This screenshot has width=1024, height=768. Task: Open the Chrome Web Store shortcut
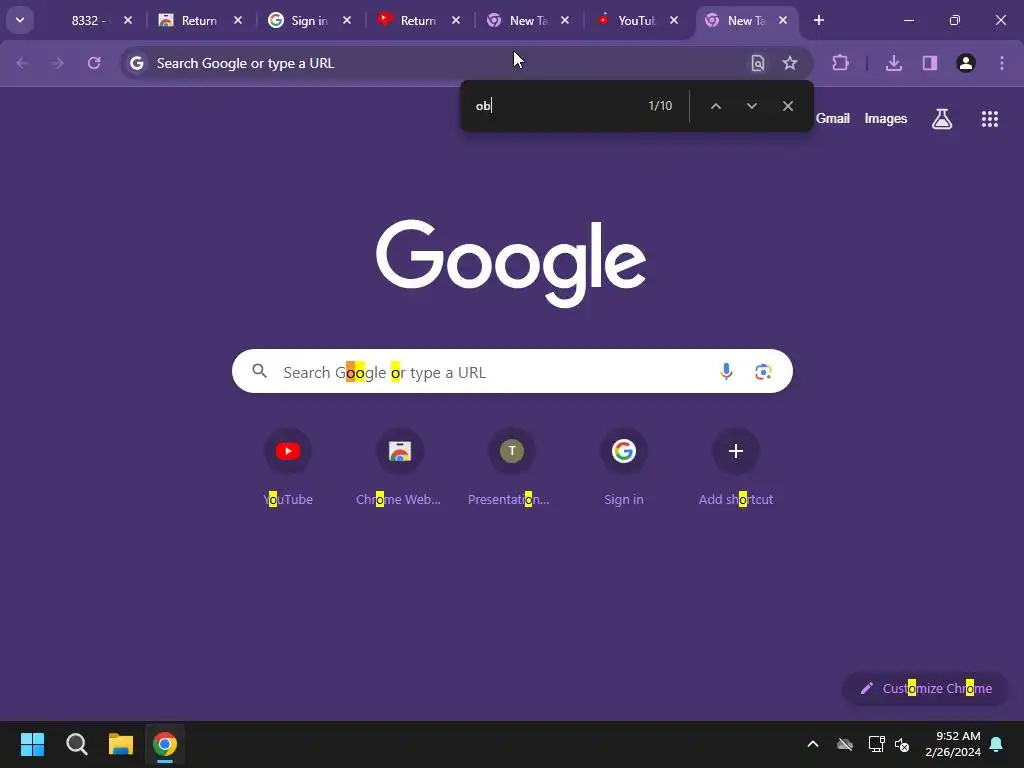click(x=400, y=468)
